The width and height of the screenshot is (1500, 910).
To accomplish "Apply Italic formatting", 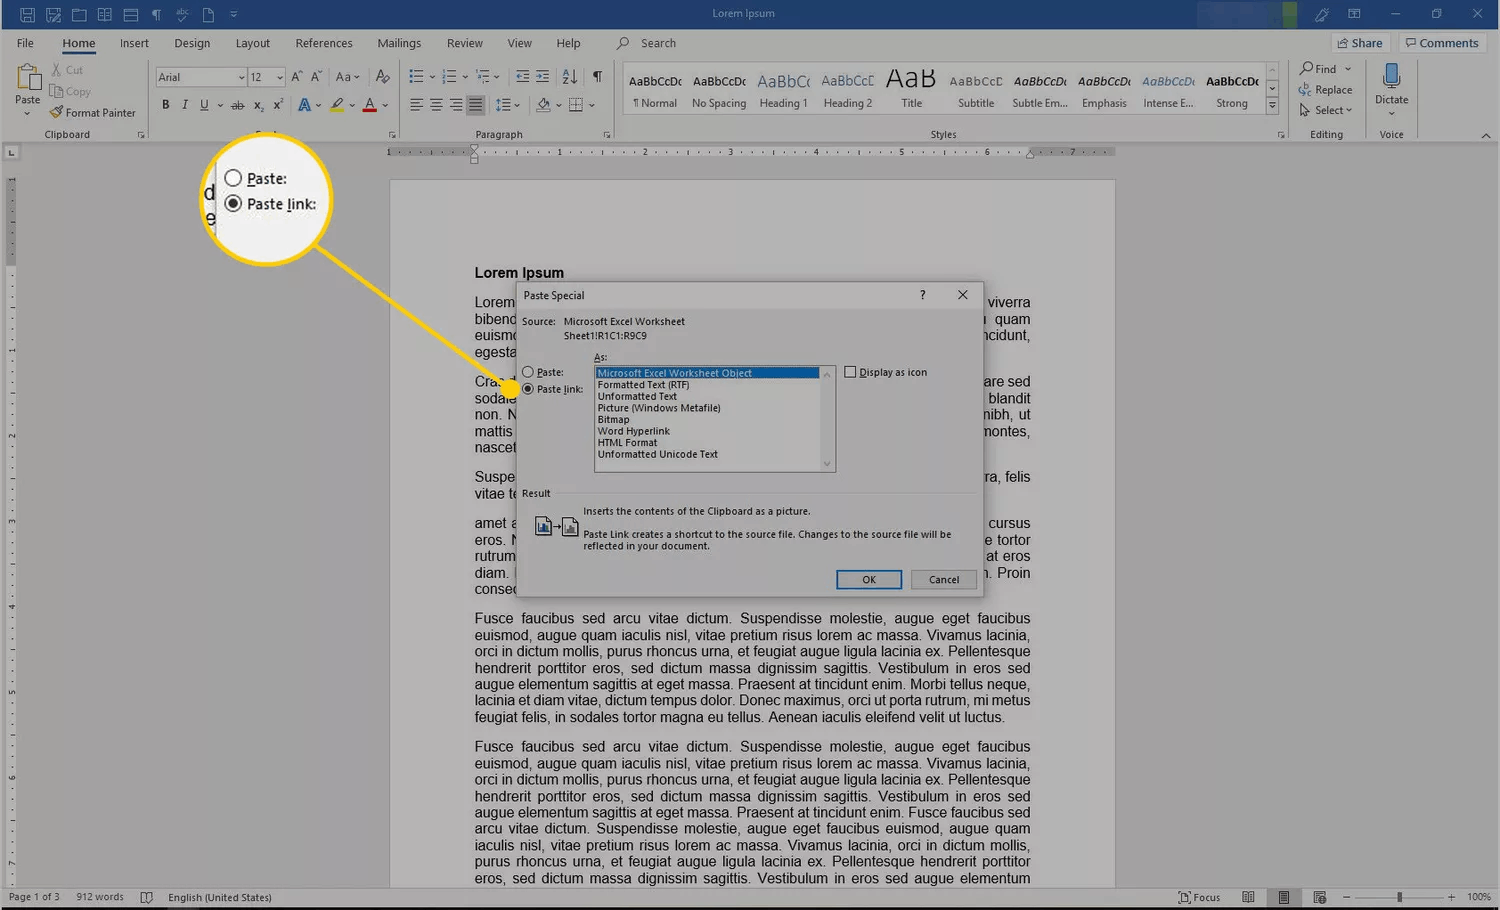I will point(185,105).
